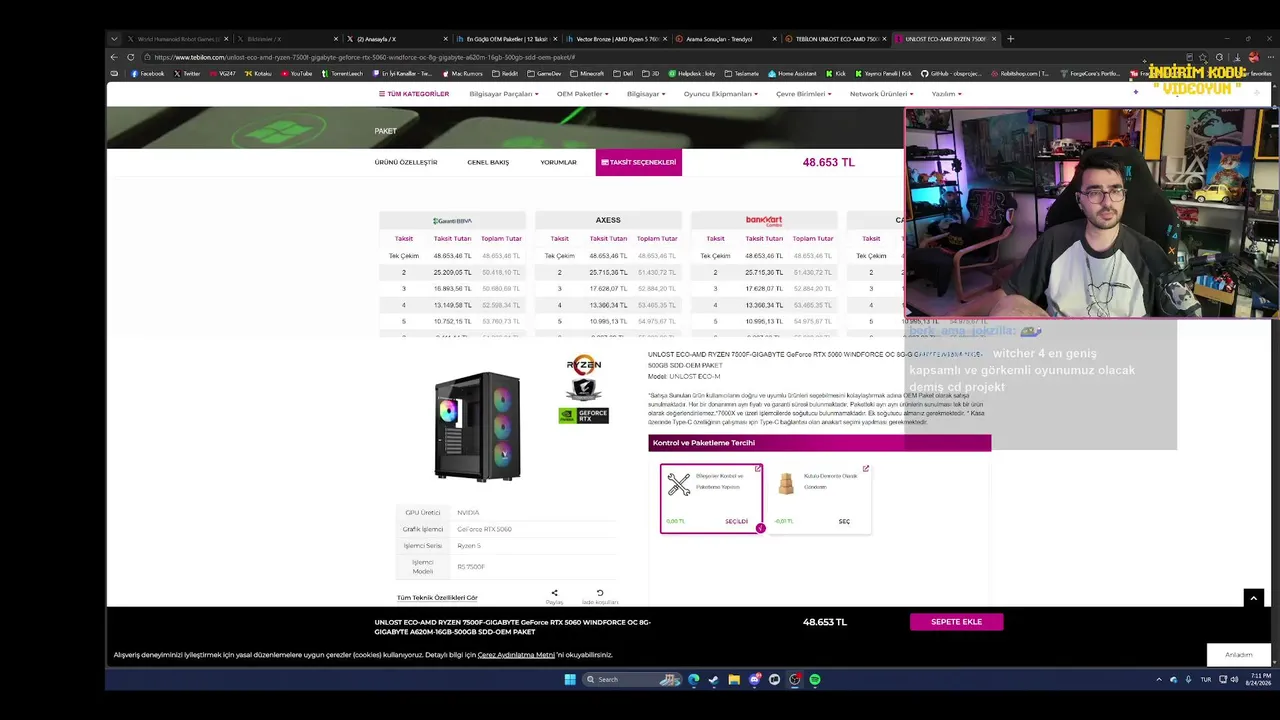1280x720 pixels.
Task: Click the Bankkart installment table header
Action: coord(764,221)
